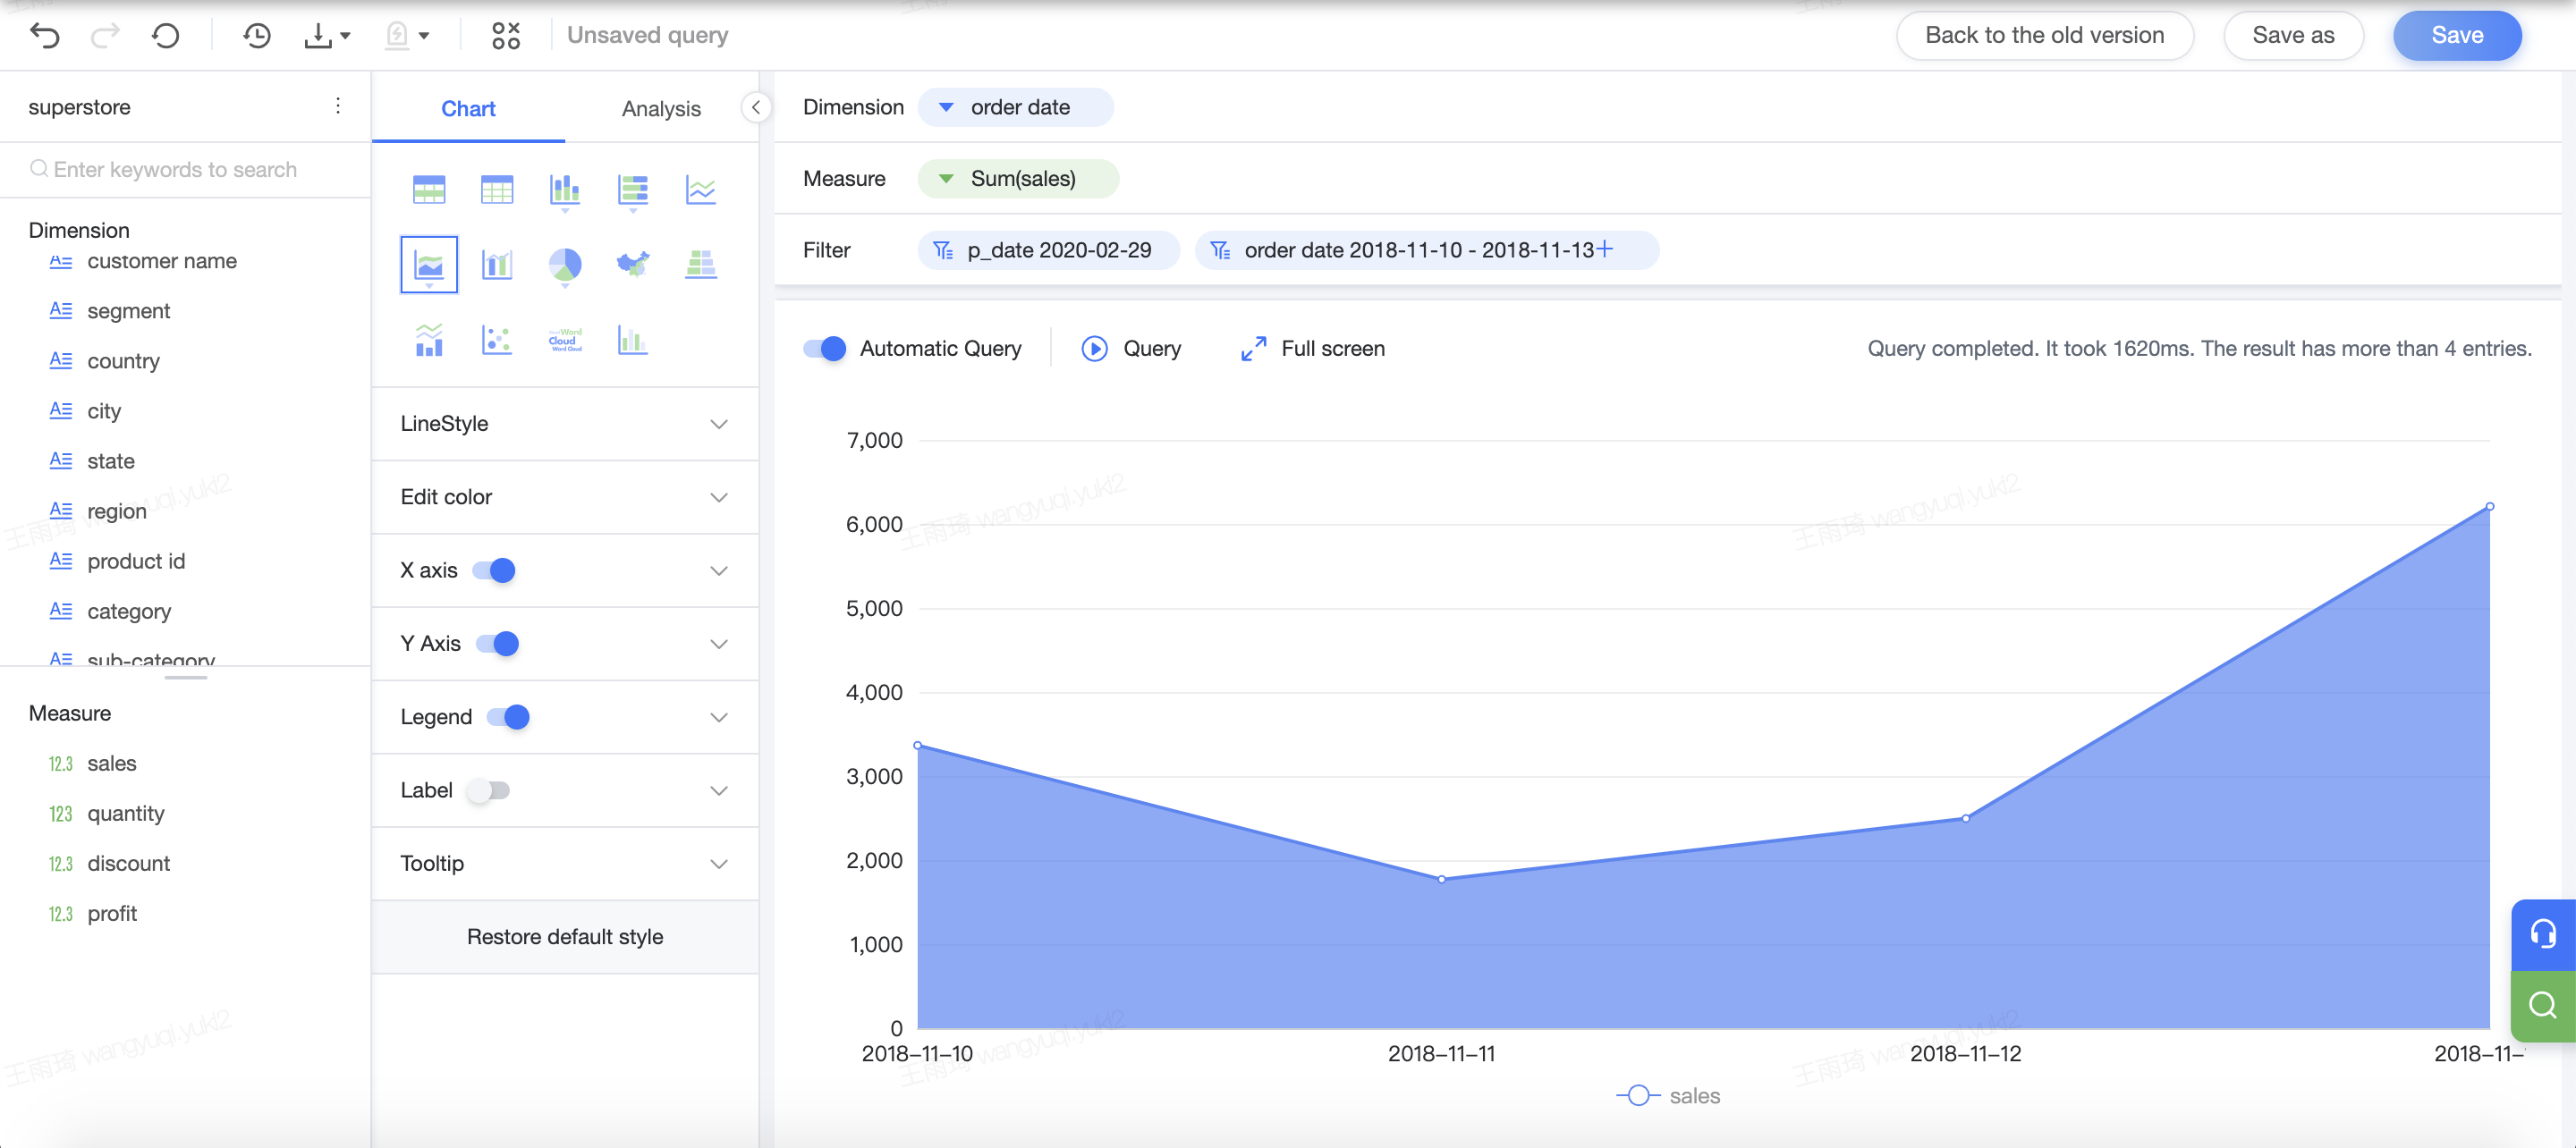Viewport: 2576px width, 1148px height.
Task: Expand the X axis settings chevron
Action: [x=719, y=571]
